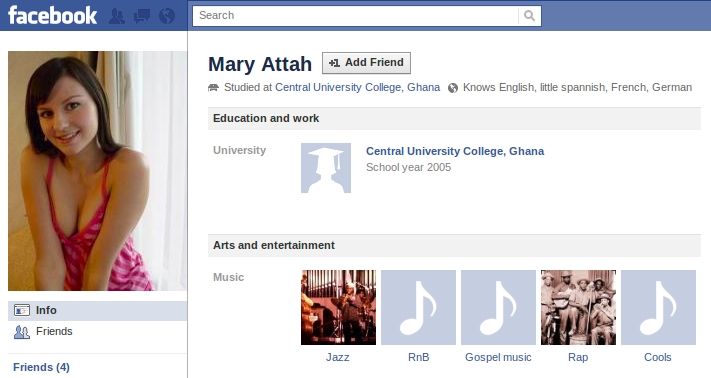Click into the Search input field

355,15
